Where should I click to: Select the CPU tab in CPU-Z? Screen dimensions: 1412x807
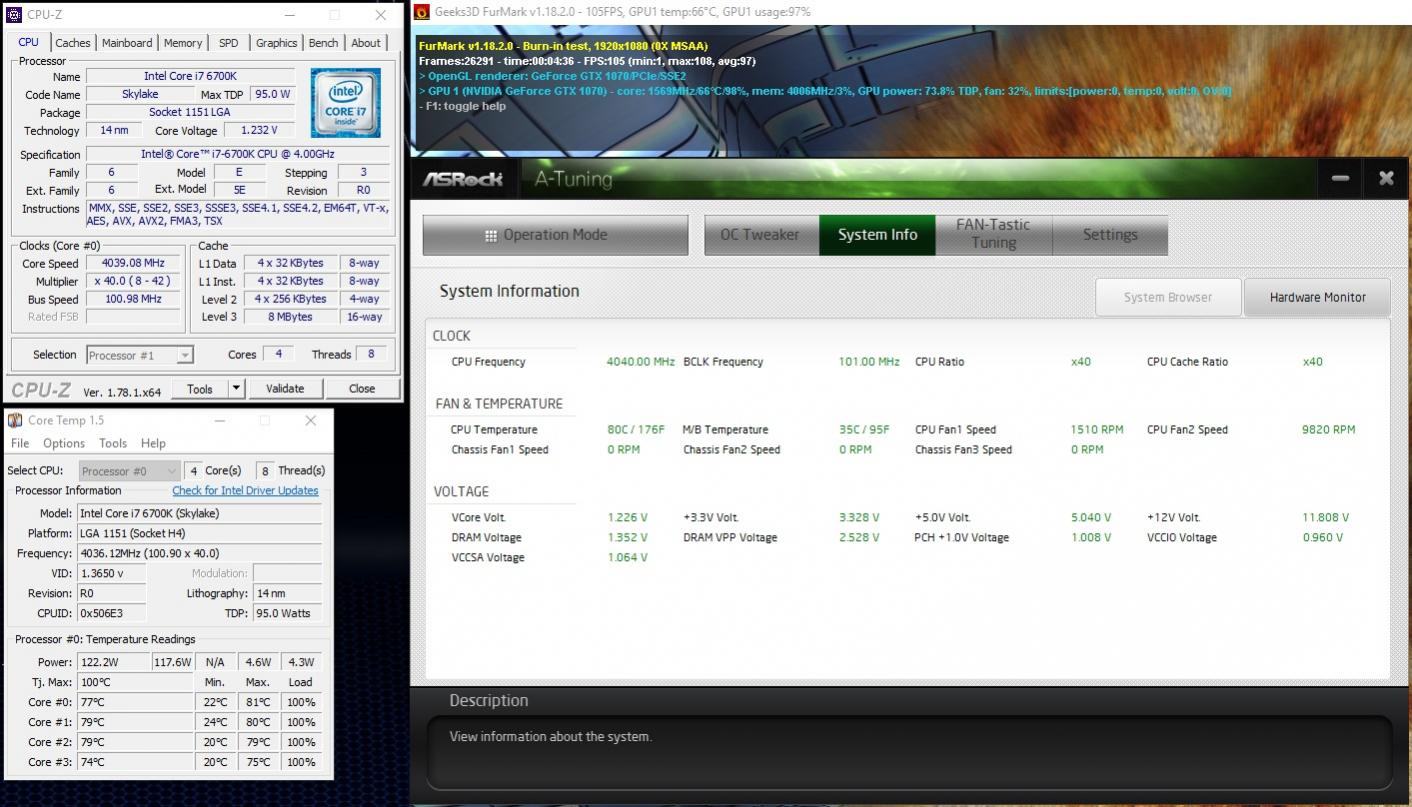(29, 42)
